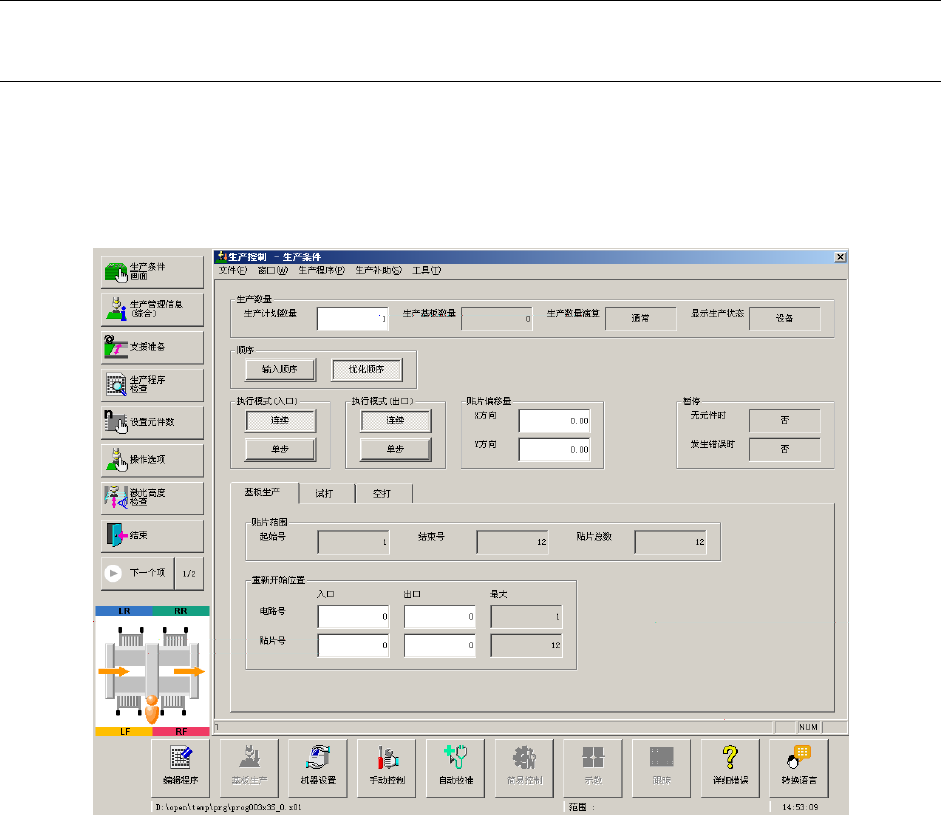This screenshot has height=815, width=941.
Task: Click the 简易控制 gear toolbar icon
Action: pos(524,768)
